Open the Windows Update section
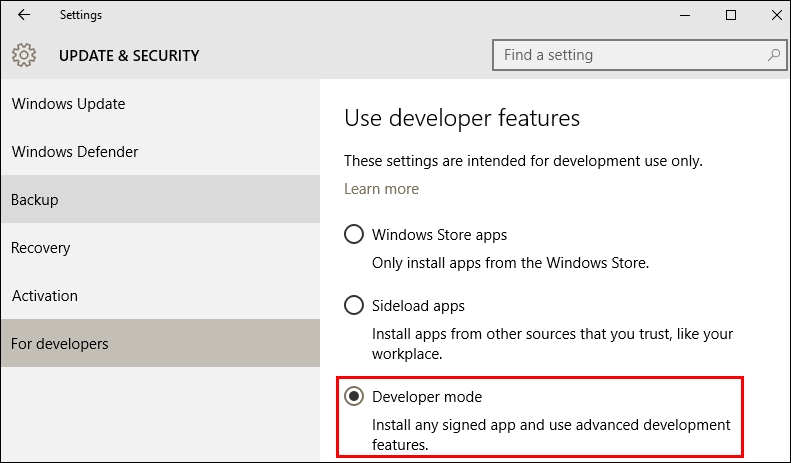Screen dimensions: 791x463 (68, 104)
